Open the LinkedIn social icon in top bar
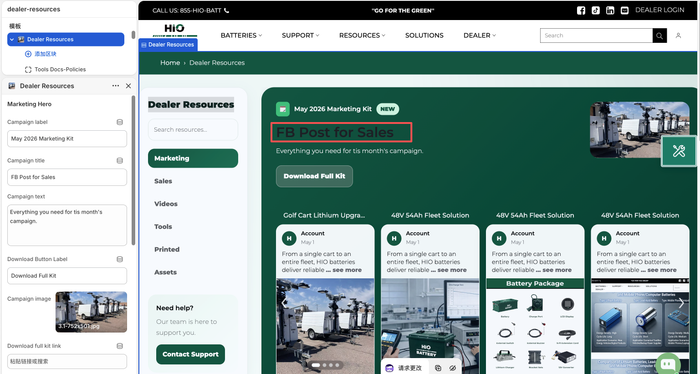Viewport: 700px width, 374px height. [610, 10]
